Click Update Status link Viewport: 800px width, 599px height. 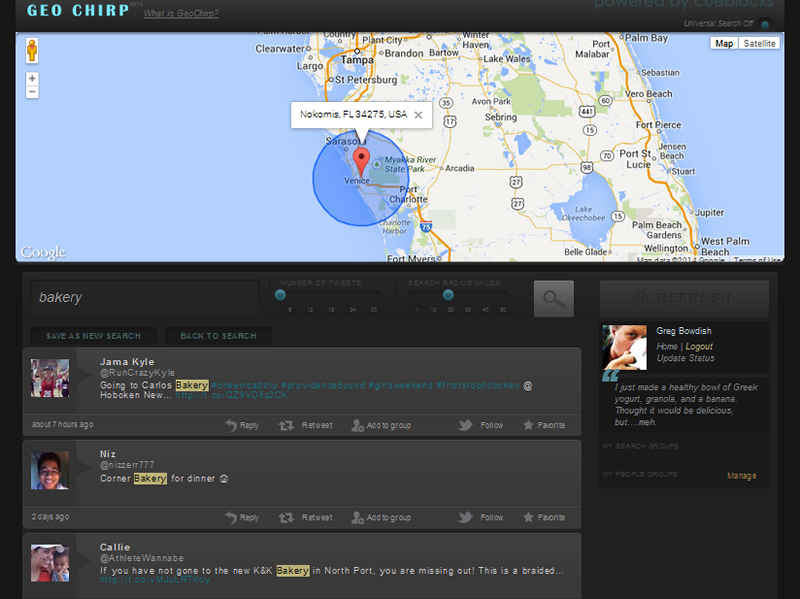click(685, 358)
